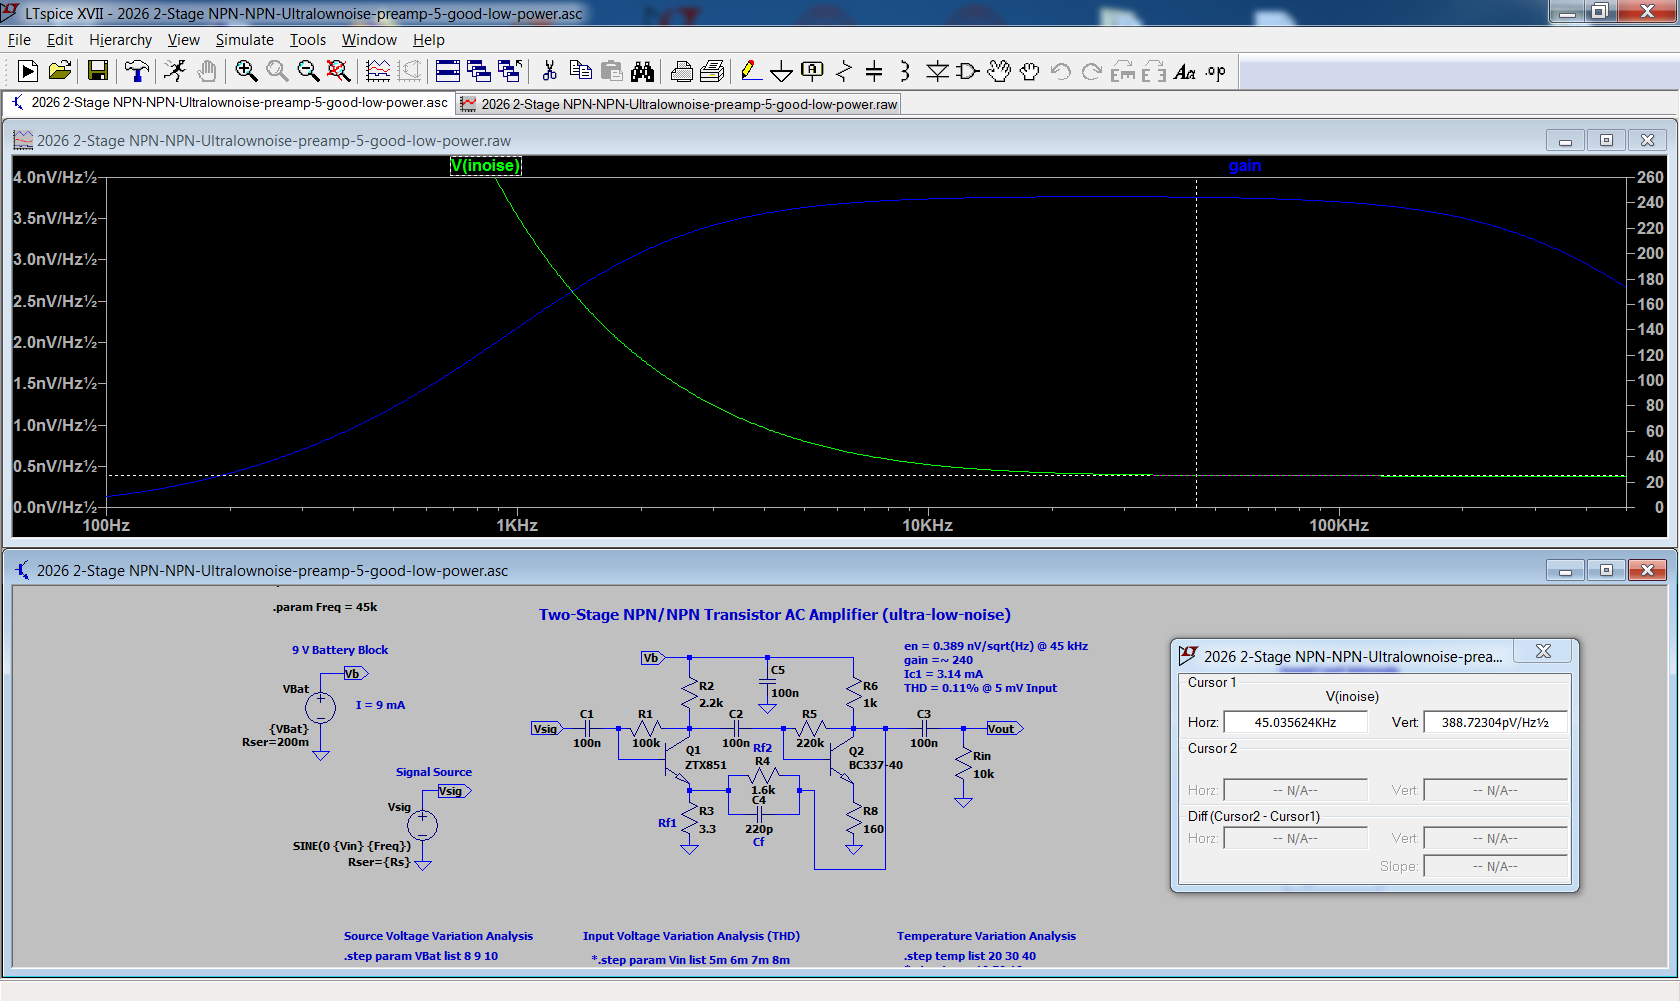The width and height of the screenshot is (1680, 1002).
Task: Click the Zoom to Fit icon with red X
Action: click(339, 71)
